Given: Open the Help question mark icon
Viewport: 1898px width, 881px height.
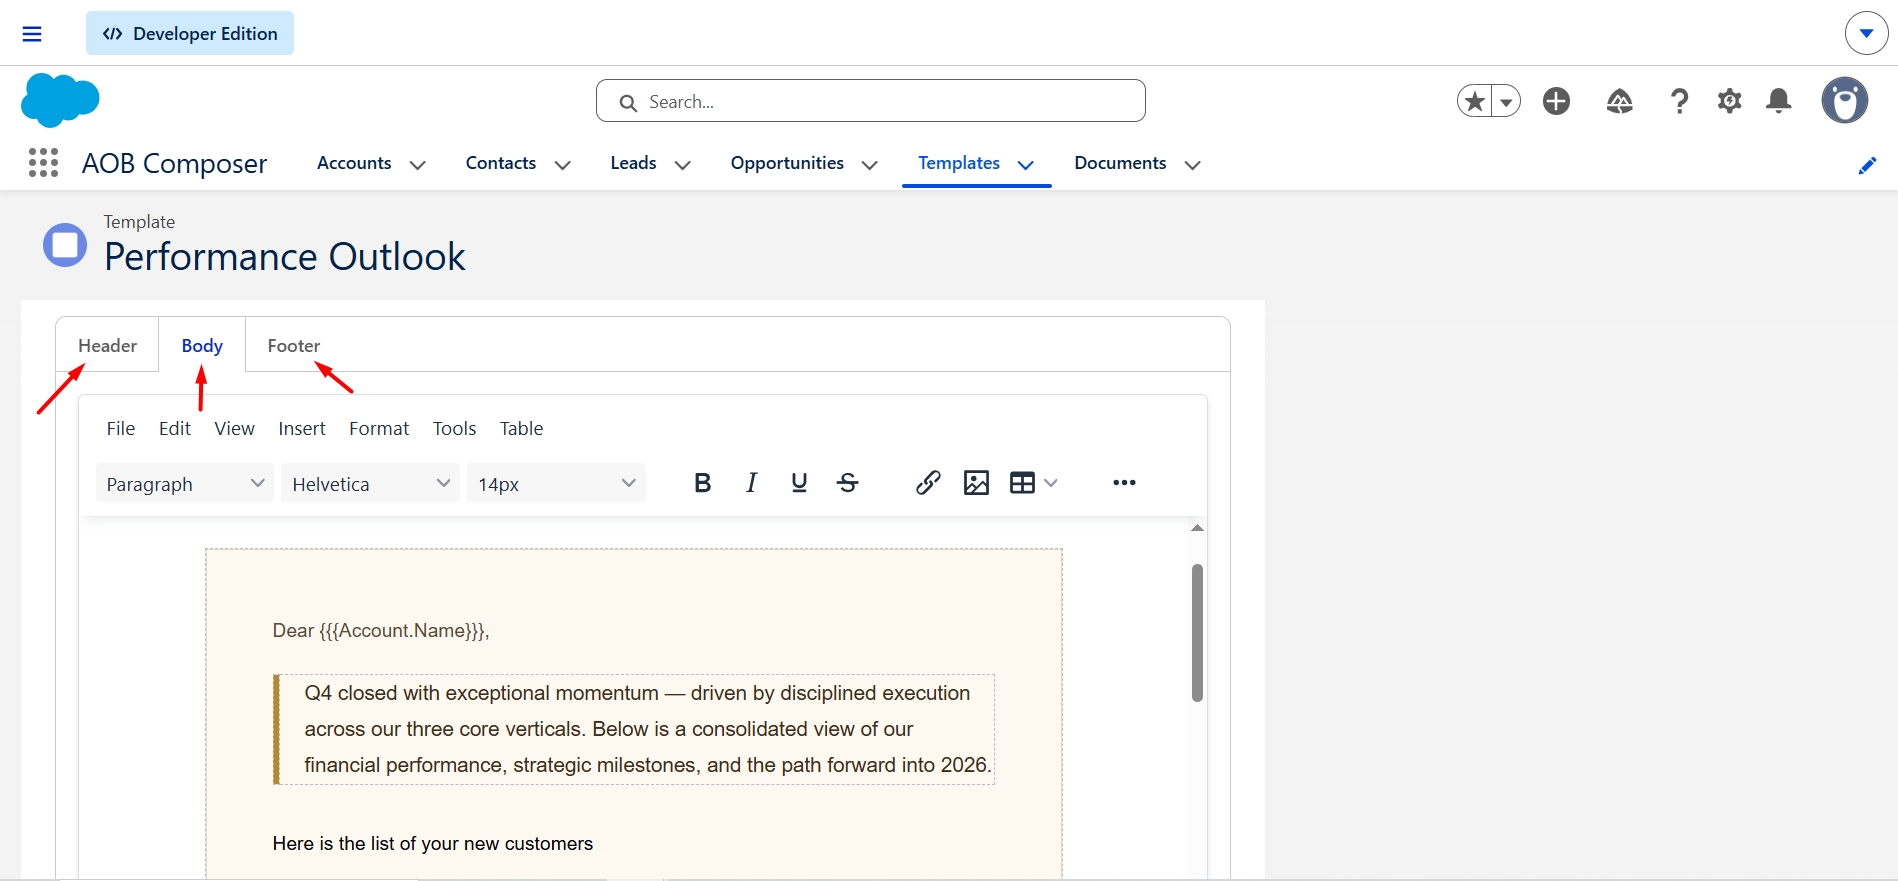Looking at the screenshot, I should coord(1680,101).
